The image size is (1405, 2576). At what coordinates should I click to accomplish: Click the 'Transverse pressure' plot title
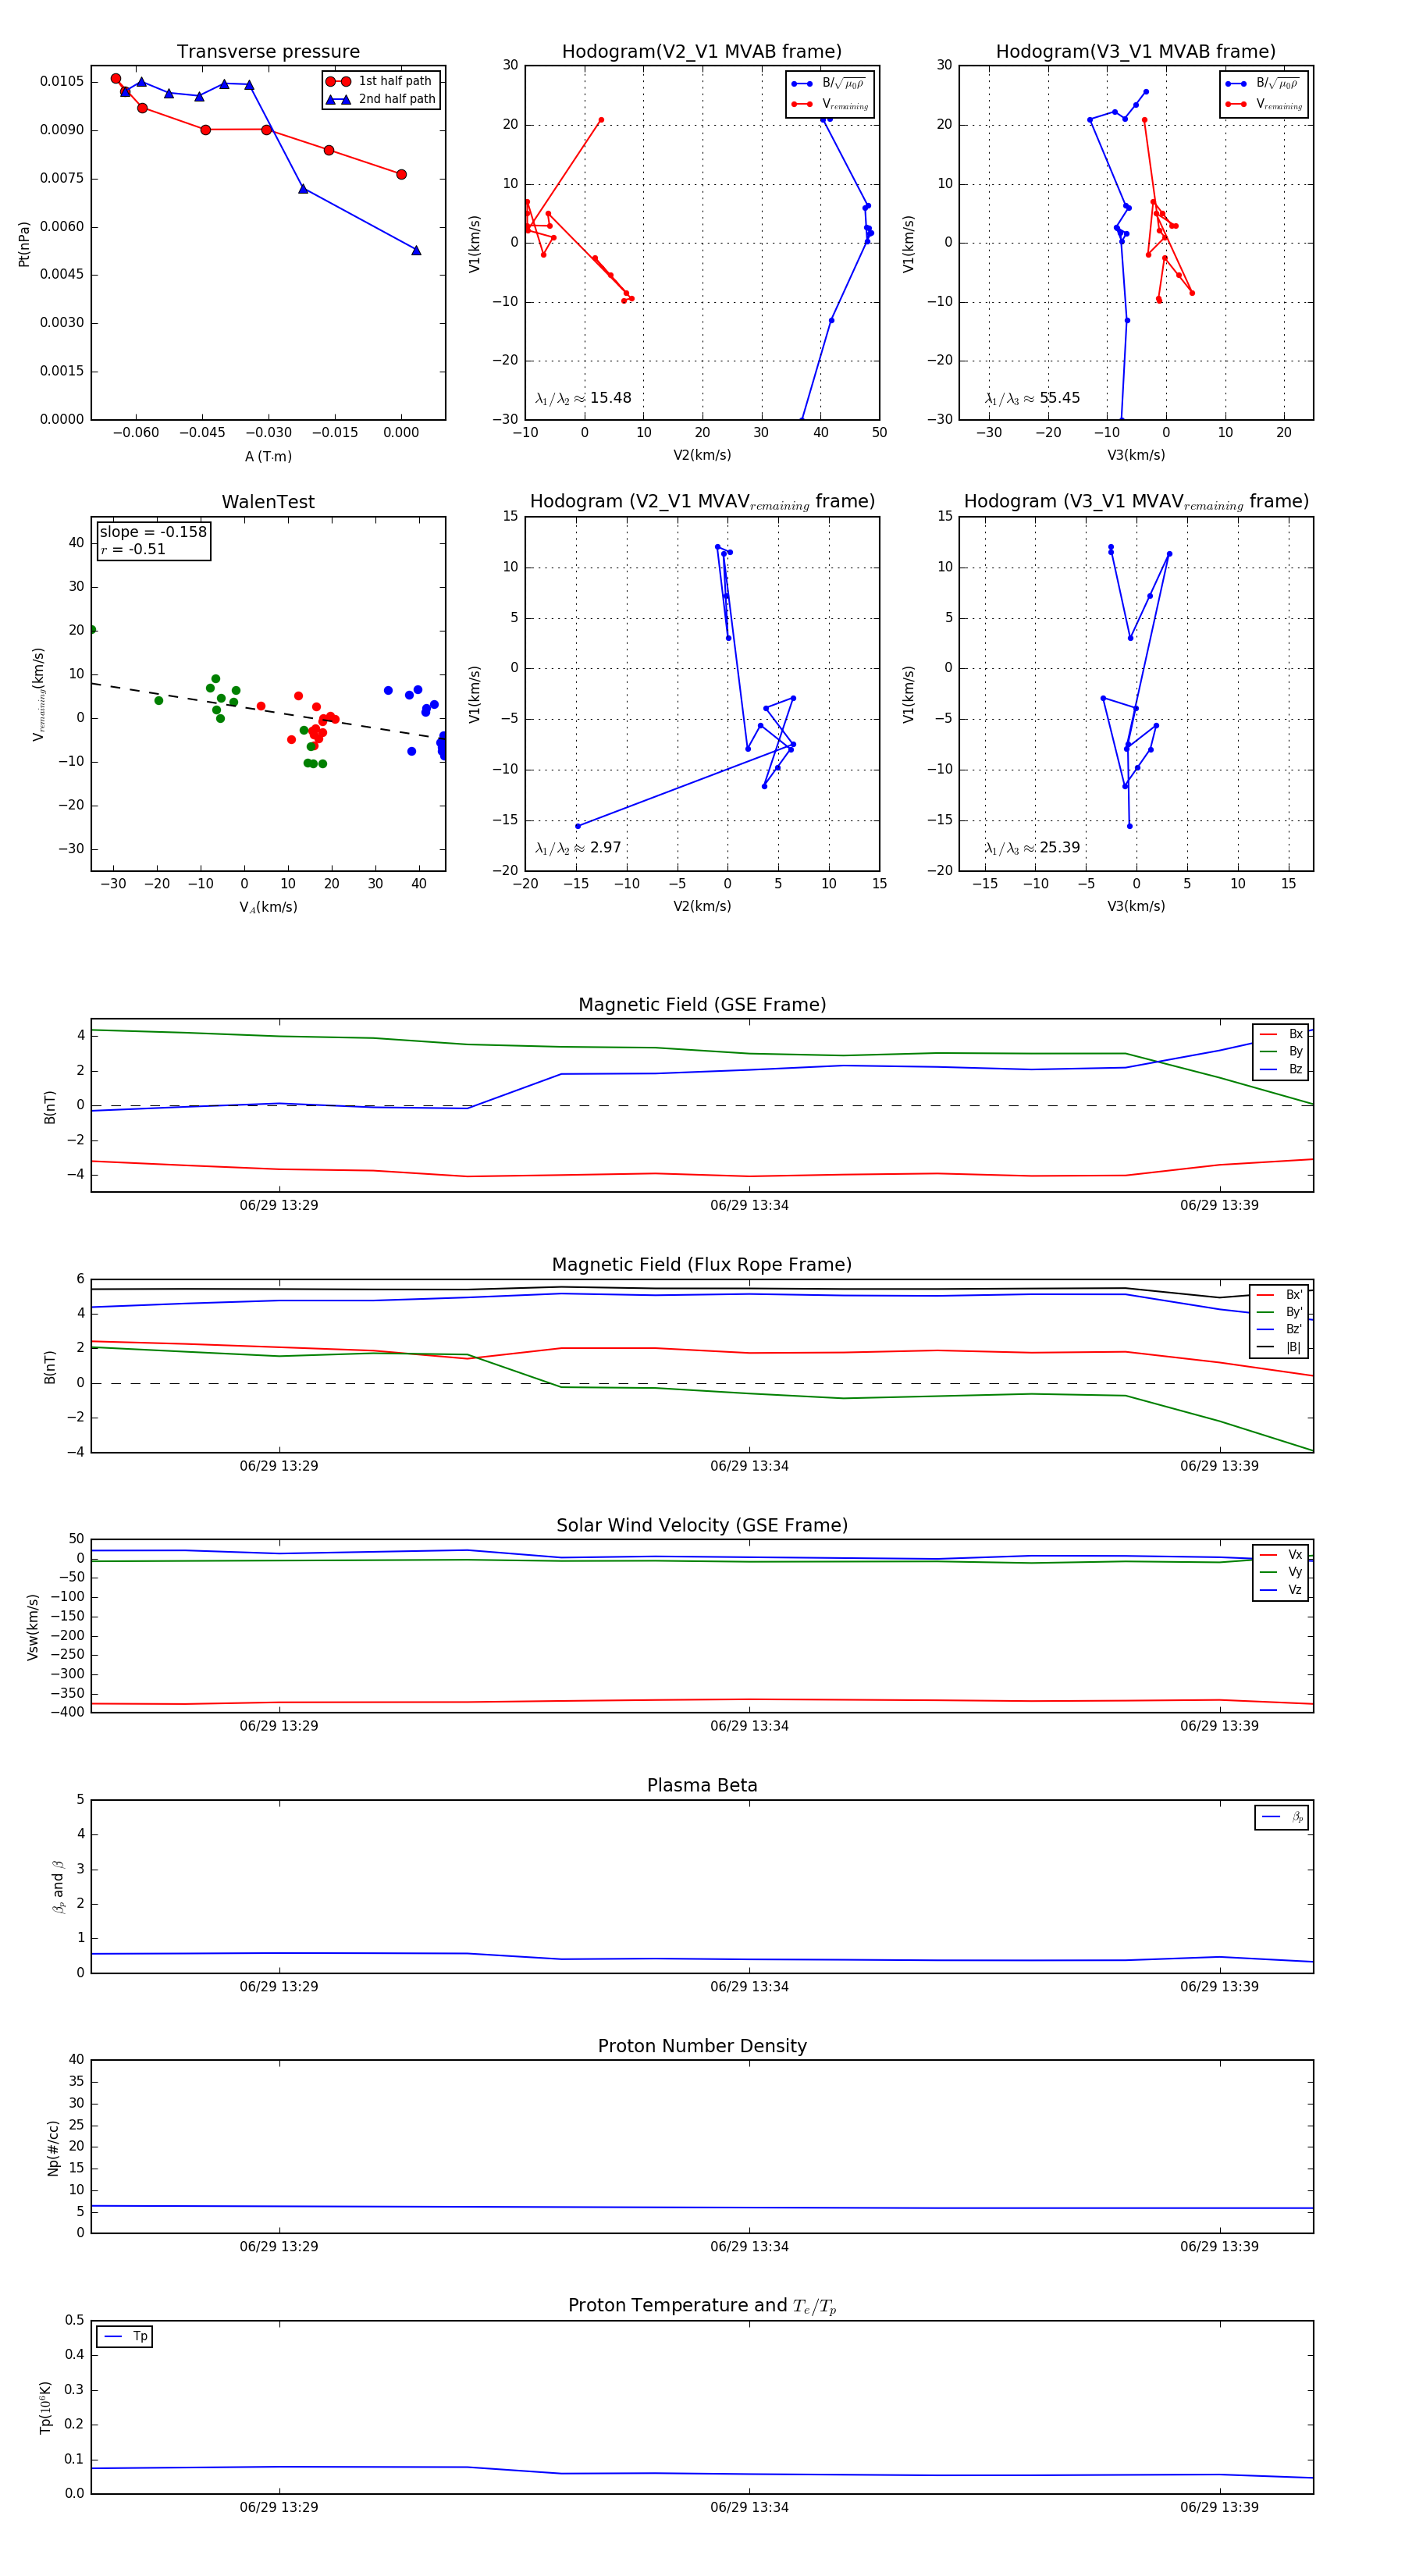268,51
